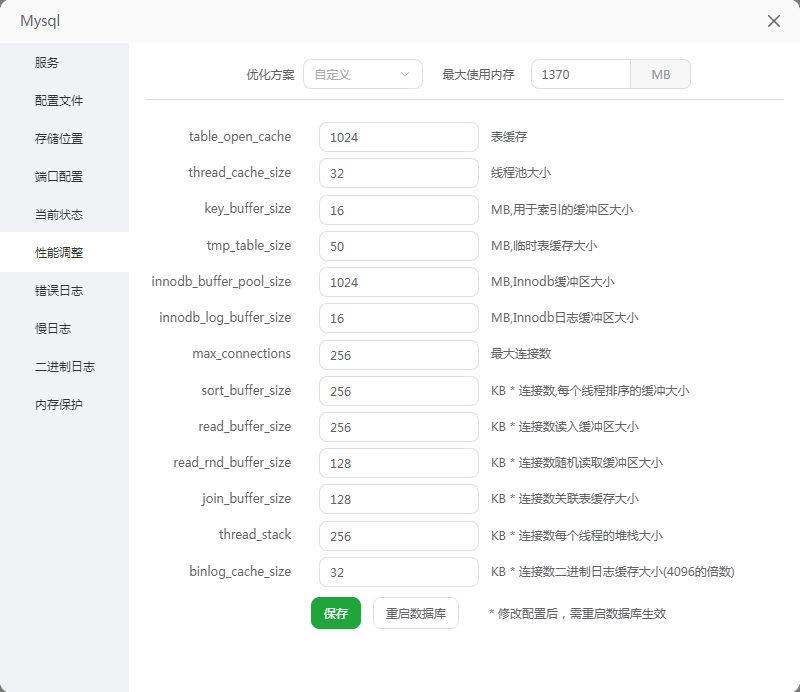Click the 保存 button

pos(335,613)
